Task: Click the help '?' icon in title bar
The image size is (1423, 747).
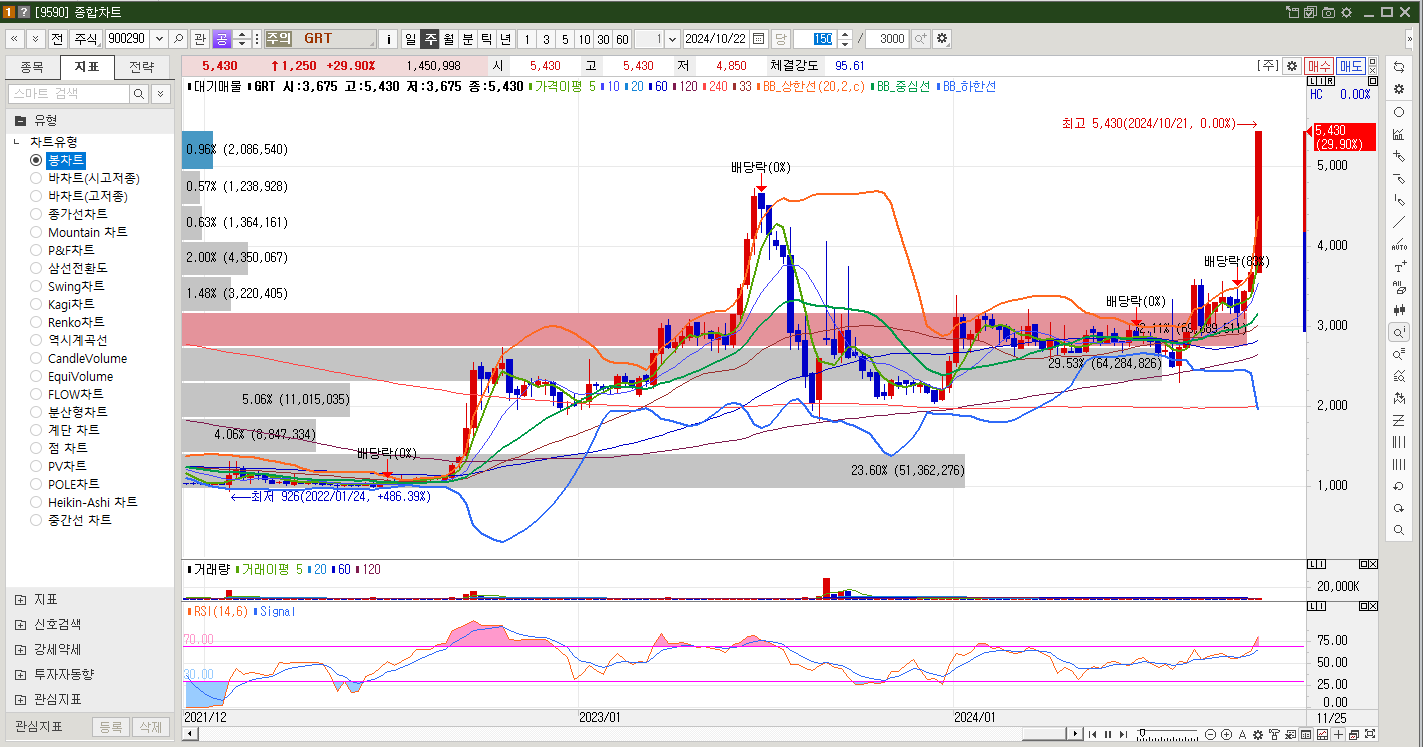Action: [25, 12]
